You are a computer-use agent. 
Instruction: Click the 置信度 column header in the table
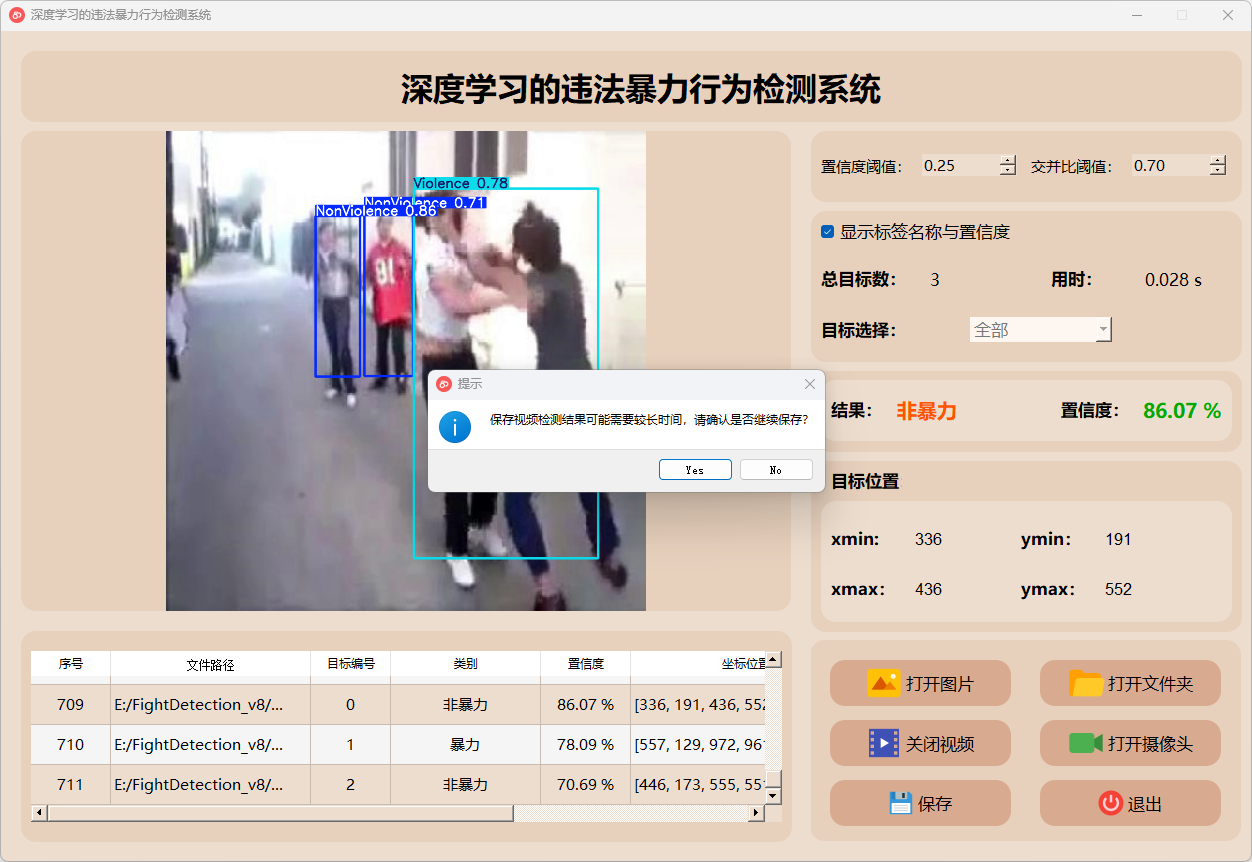pos(585,664)
